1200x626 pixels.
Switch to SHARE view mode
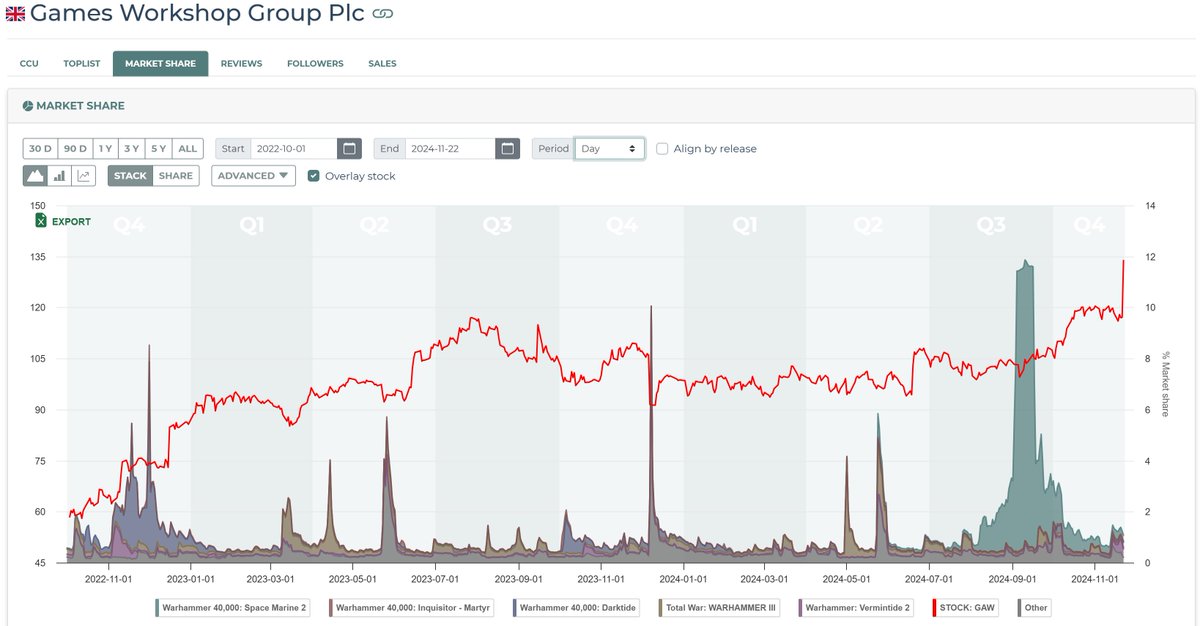point(176,176)
